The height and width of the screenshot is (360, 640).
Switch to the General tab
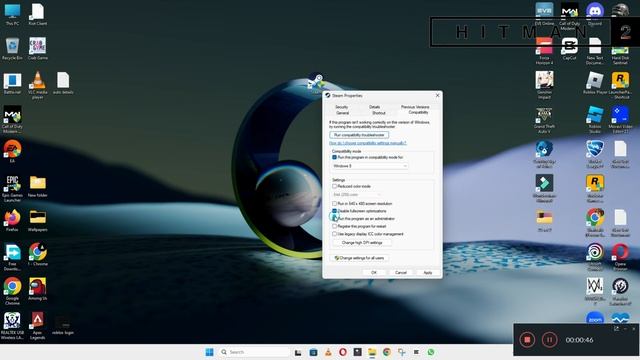[x=342, y=113]
